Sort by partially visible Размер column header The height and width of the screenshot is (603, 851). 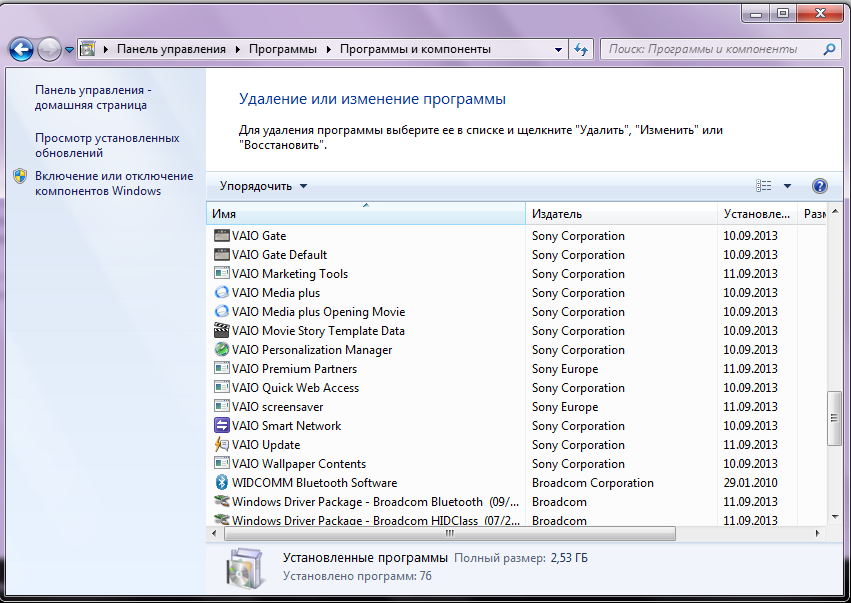(812, 213)
